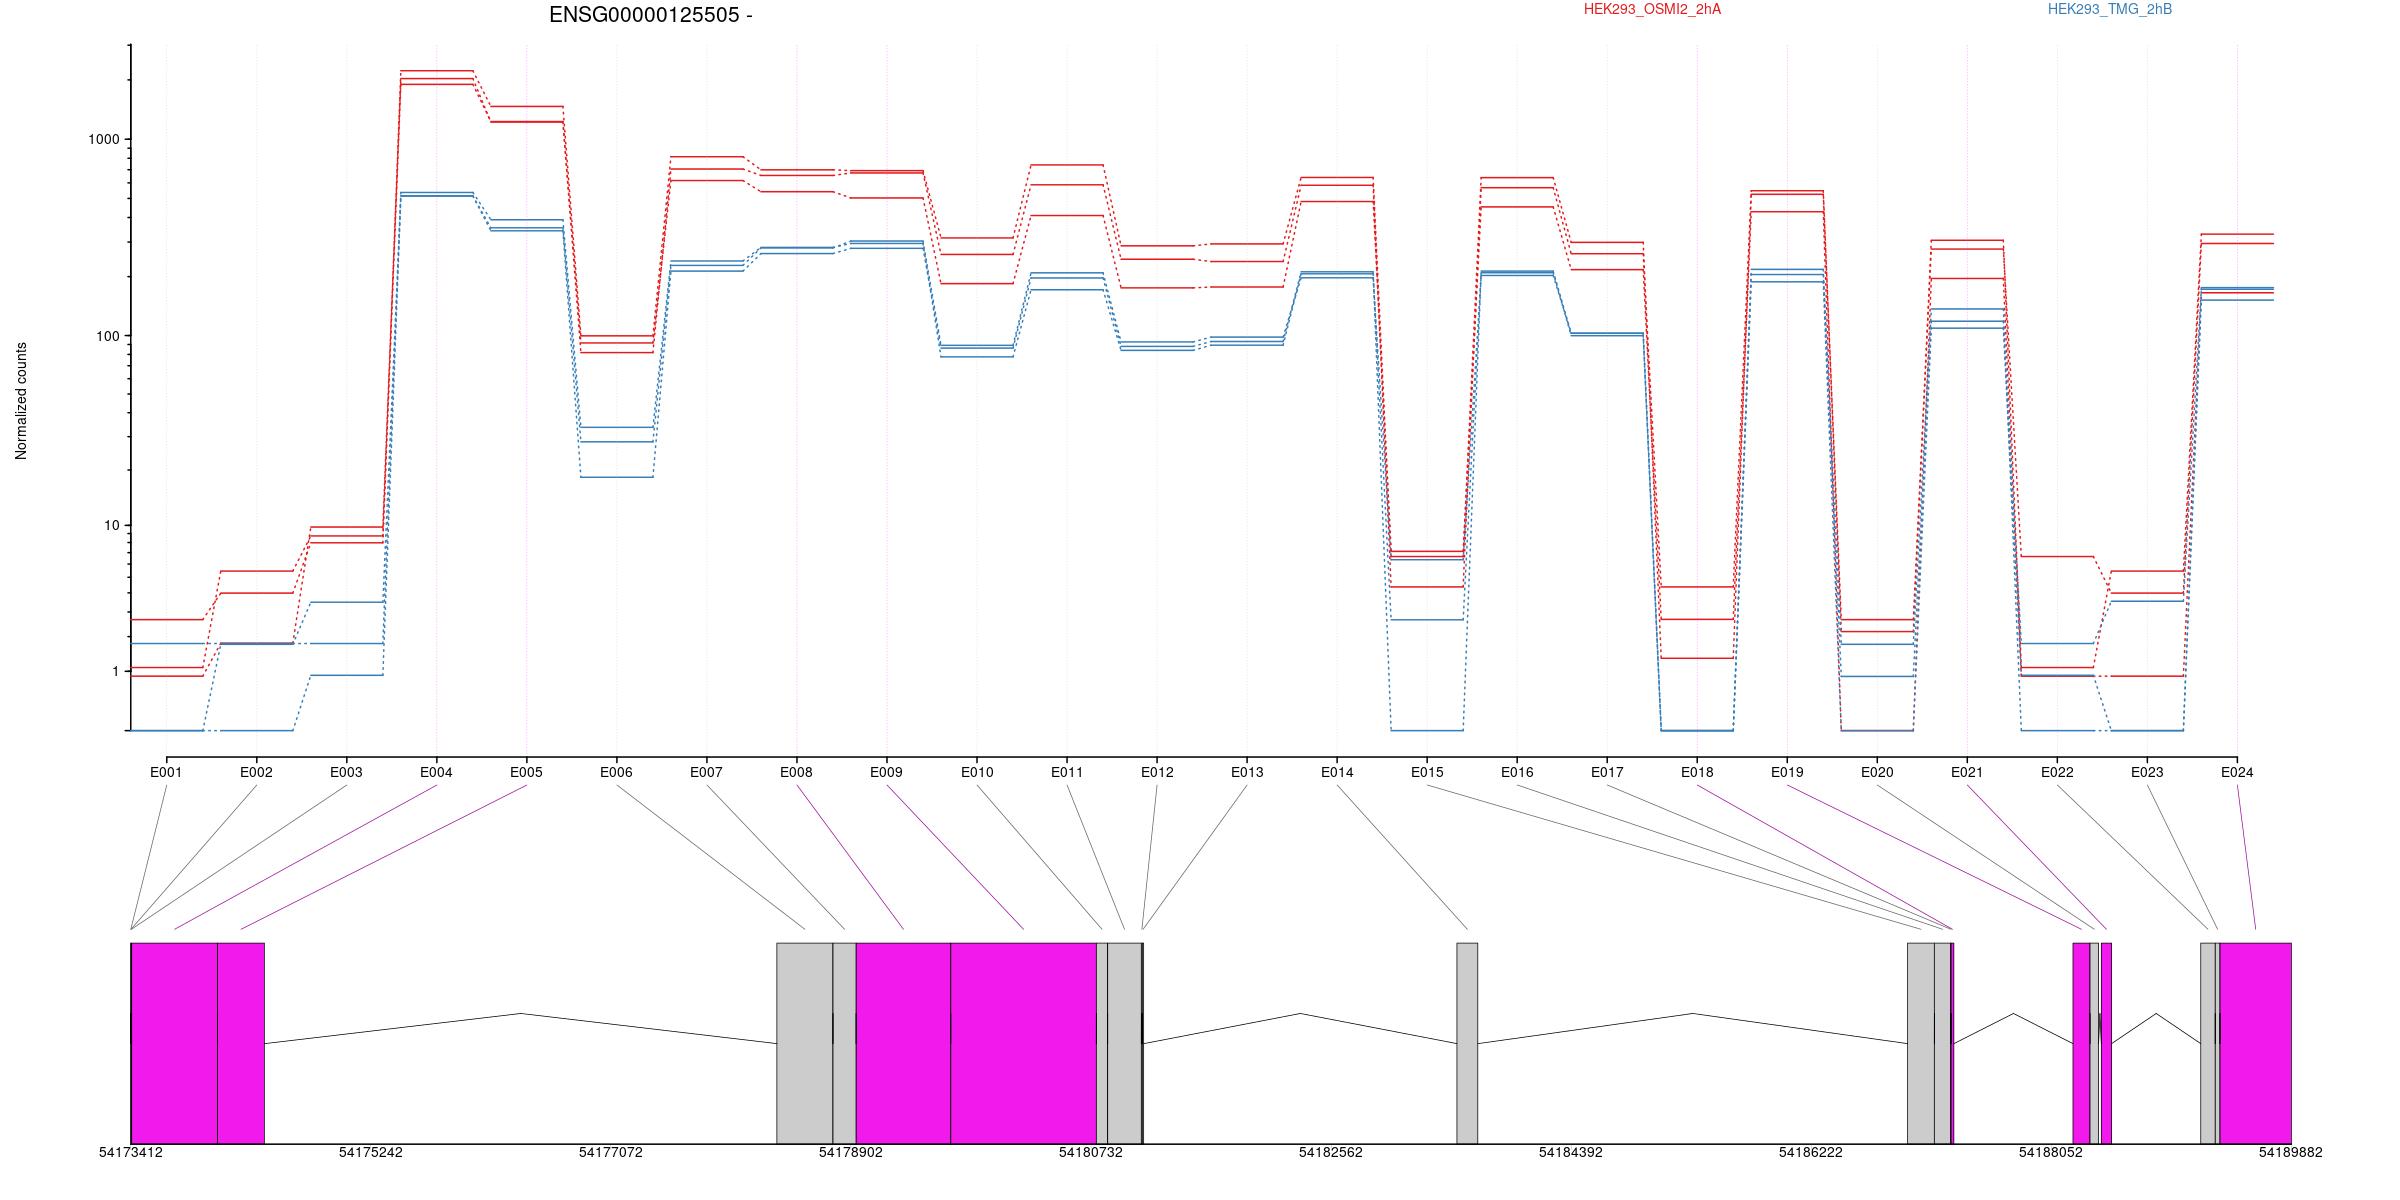Click exon label E019
2400x1200 pixels.
(1787, 772)
